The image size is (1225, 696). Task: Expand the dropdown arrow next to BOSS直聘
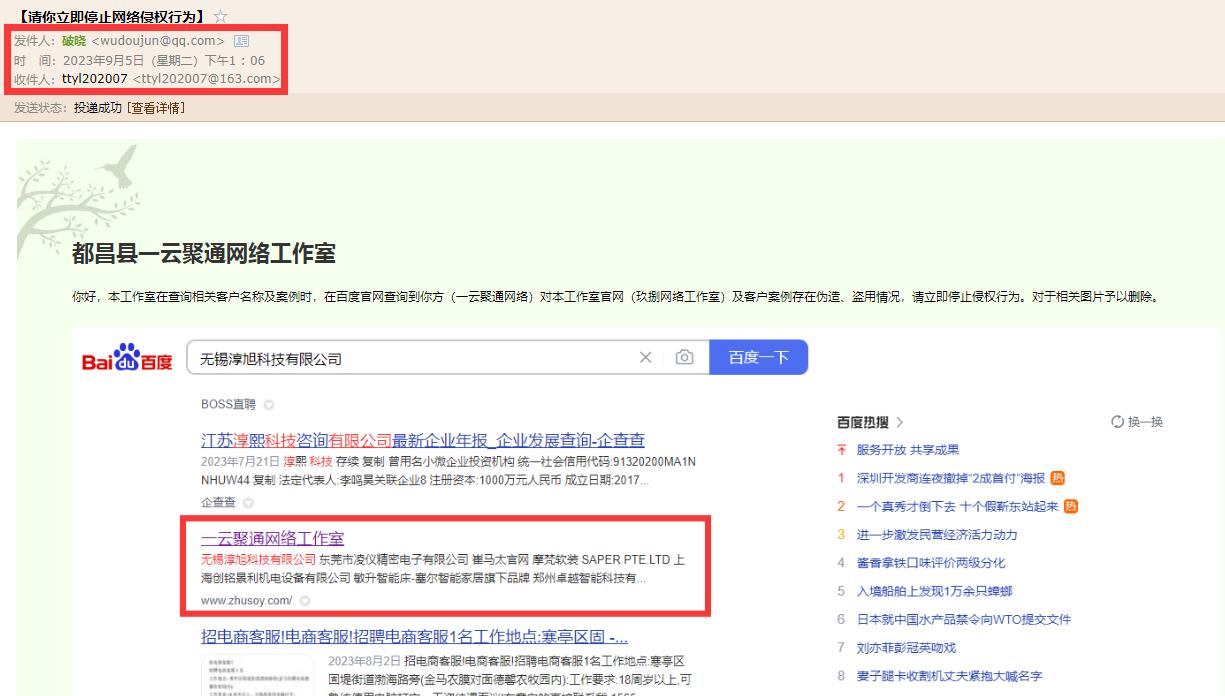coord(269,405)
